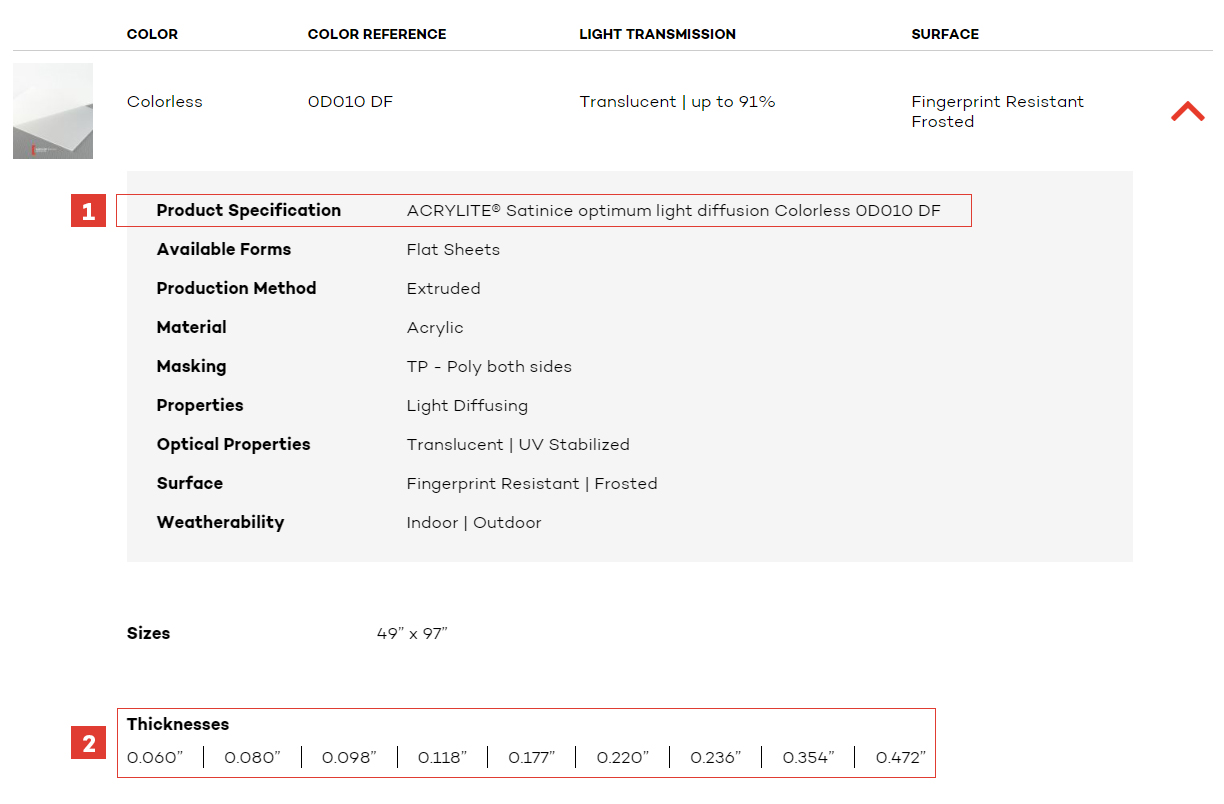The image size is (1224, 804).
Task: Click Fingerprint Resistant Frosted in header row
Action: click(x=997, y=112)
